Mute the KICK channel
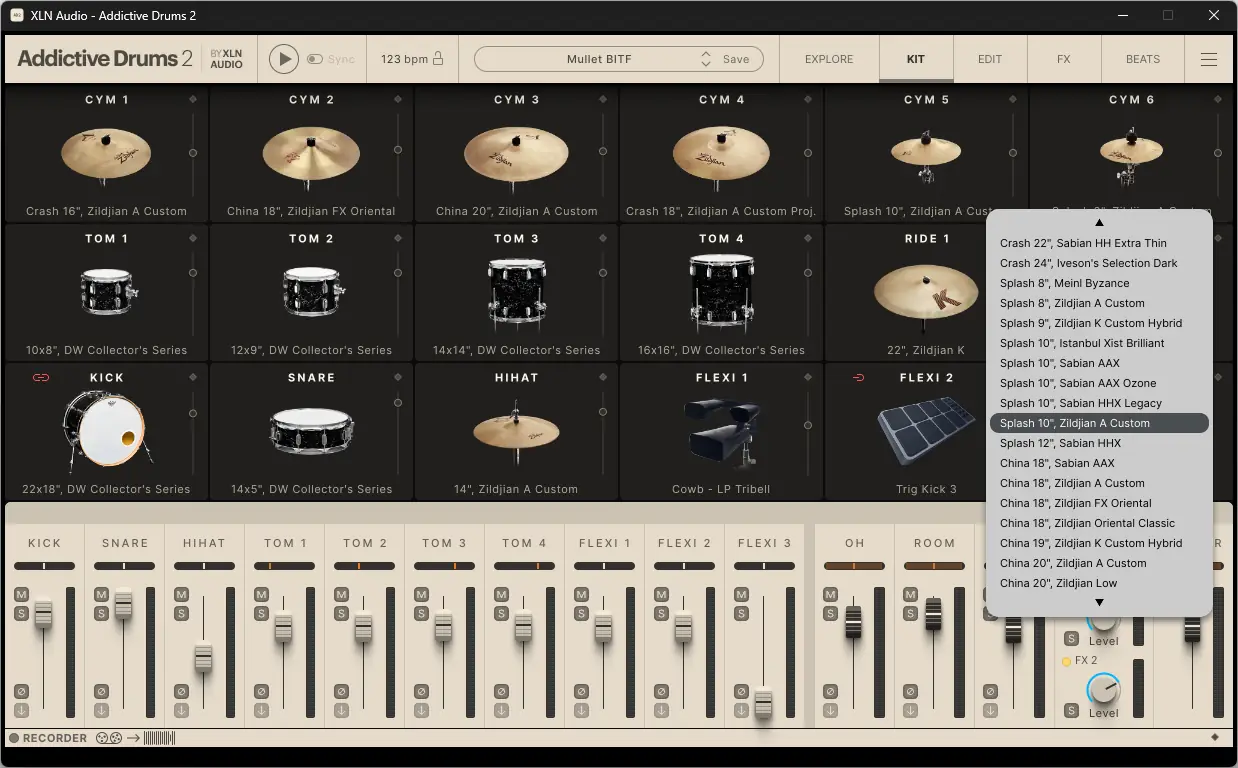Screen dimensions: 1238x768 (21, 595)
